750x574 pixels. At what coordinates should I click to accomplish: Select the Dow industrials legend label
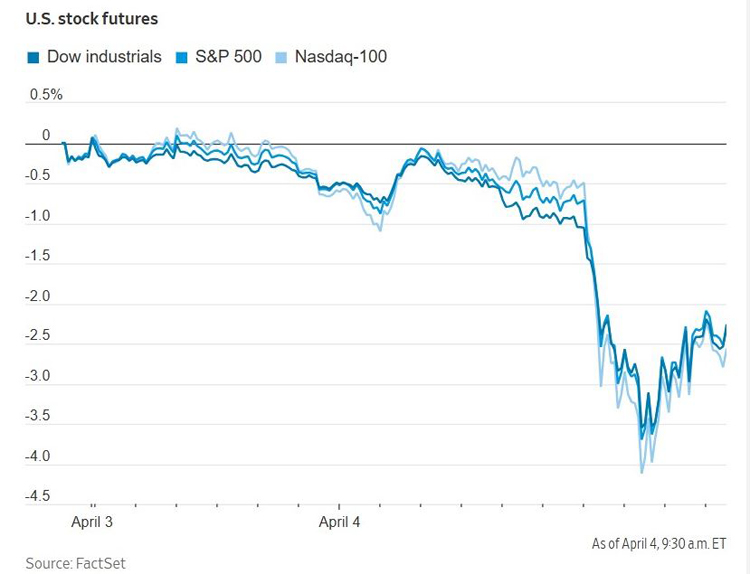tap(104, 57)
